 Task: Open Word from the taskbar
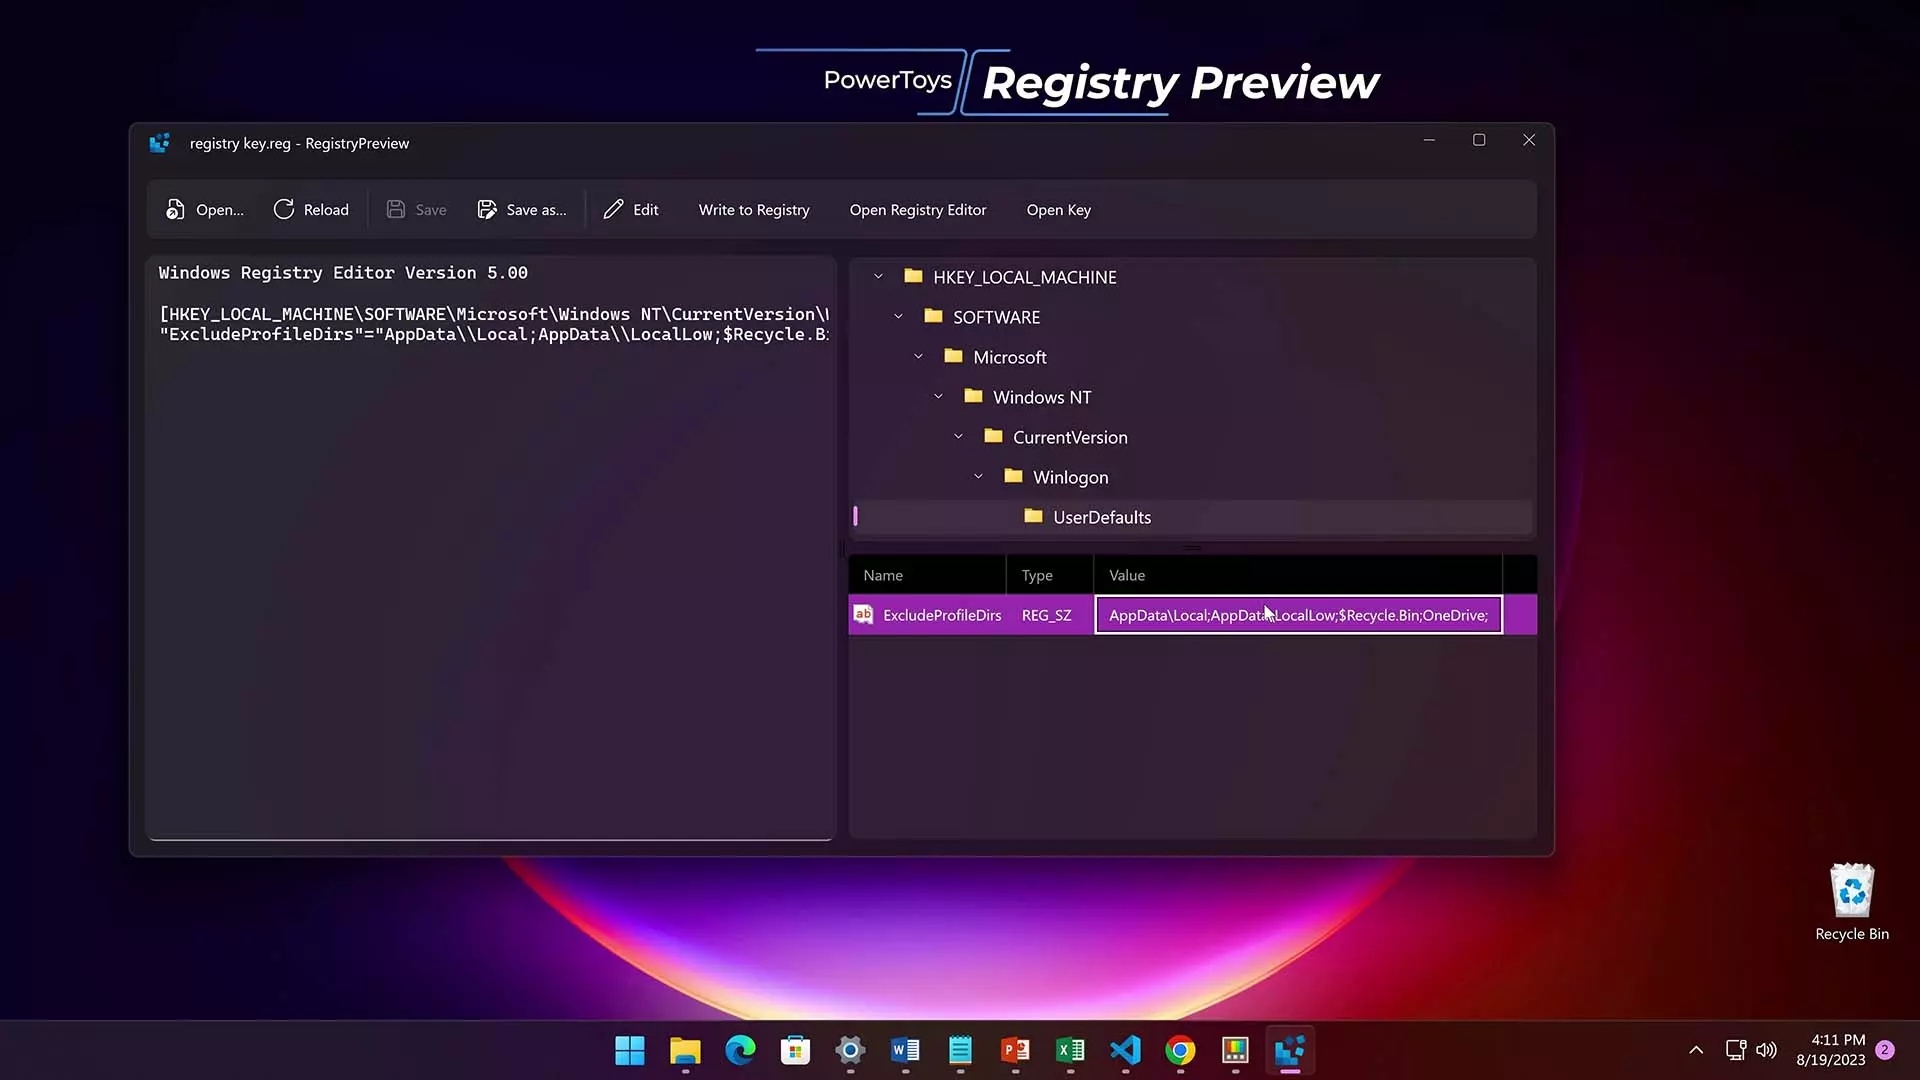pyautogui.click(x=905, y=1050)
